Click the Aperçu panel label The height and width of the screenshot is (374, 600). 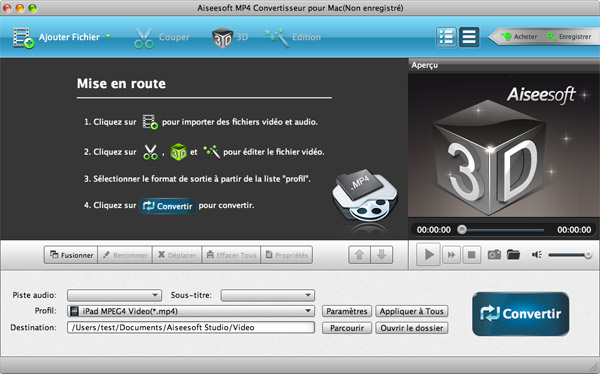[x=425, y=65]
